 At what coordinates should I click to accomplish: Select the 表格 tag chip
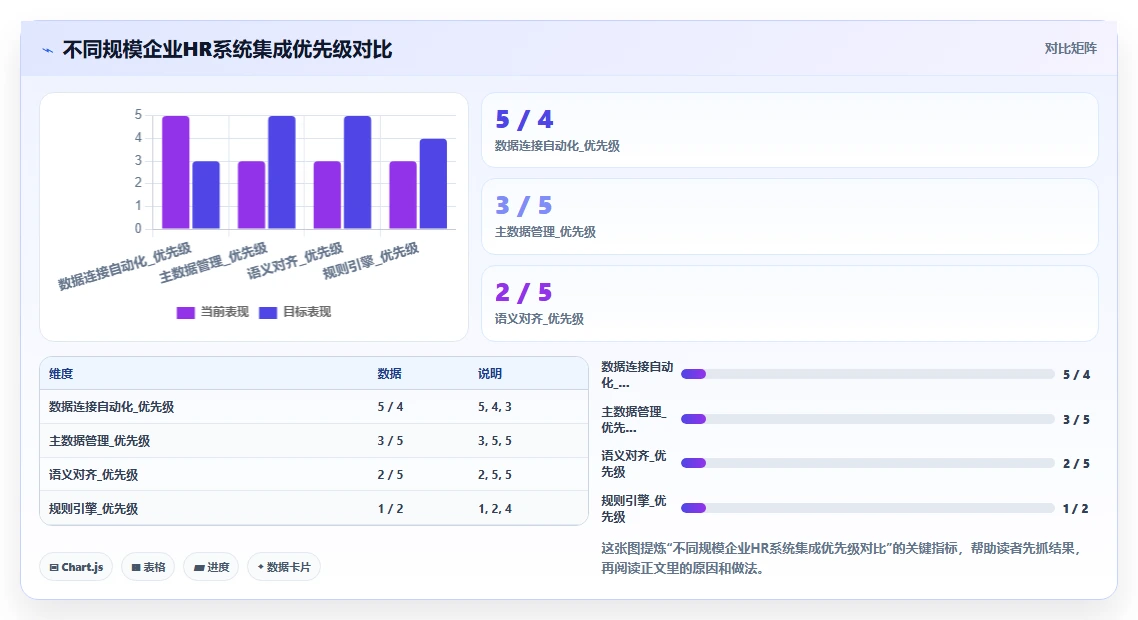148,567
